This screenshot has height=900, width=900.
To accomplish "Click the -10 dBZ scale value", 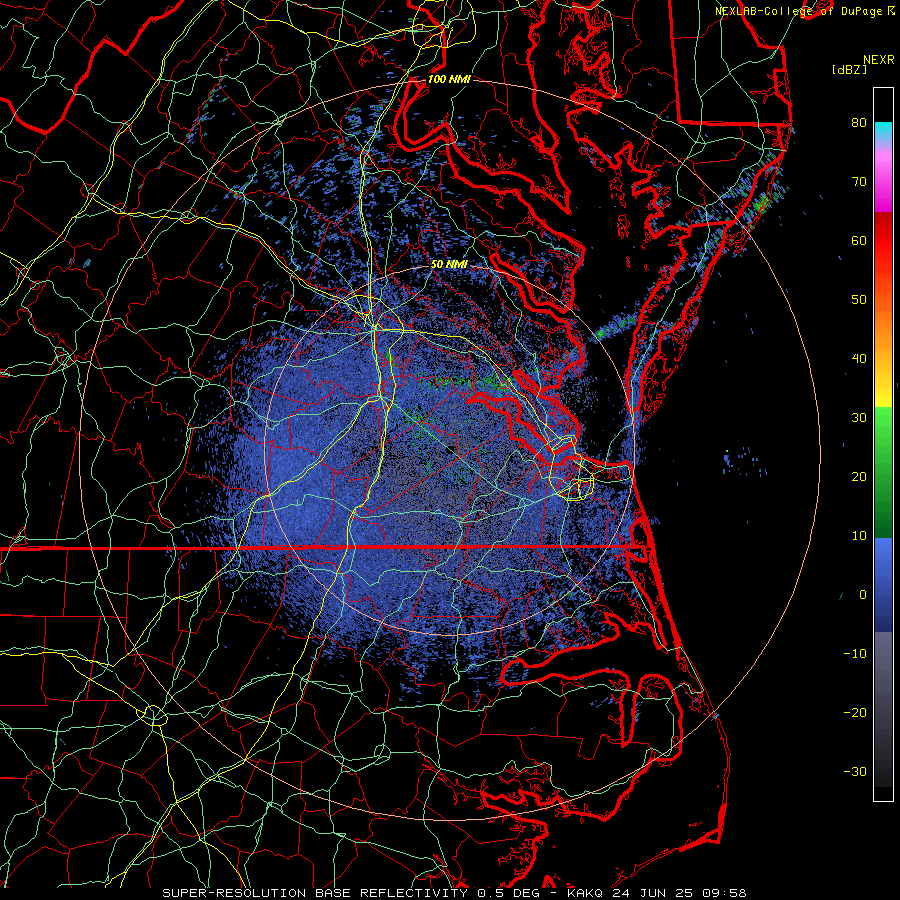I will pos(855,654).
